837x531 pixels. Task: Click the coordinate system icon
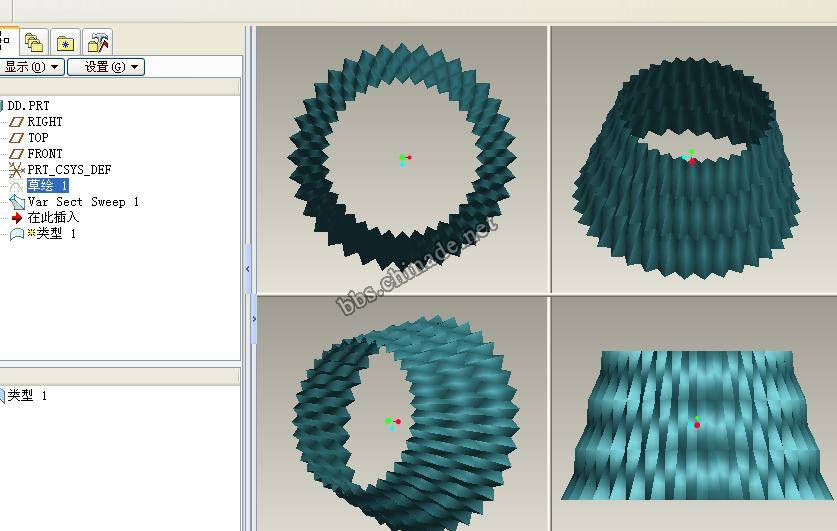point(17,170)
